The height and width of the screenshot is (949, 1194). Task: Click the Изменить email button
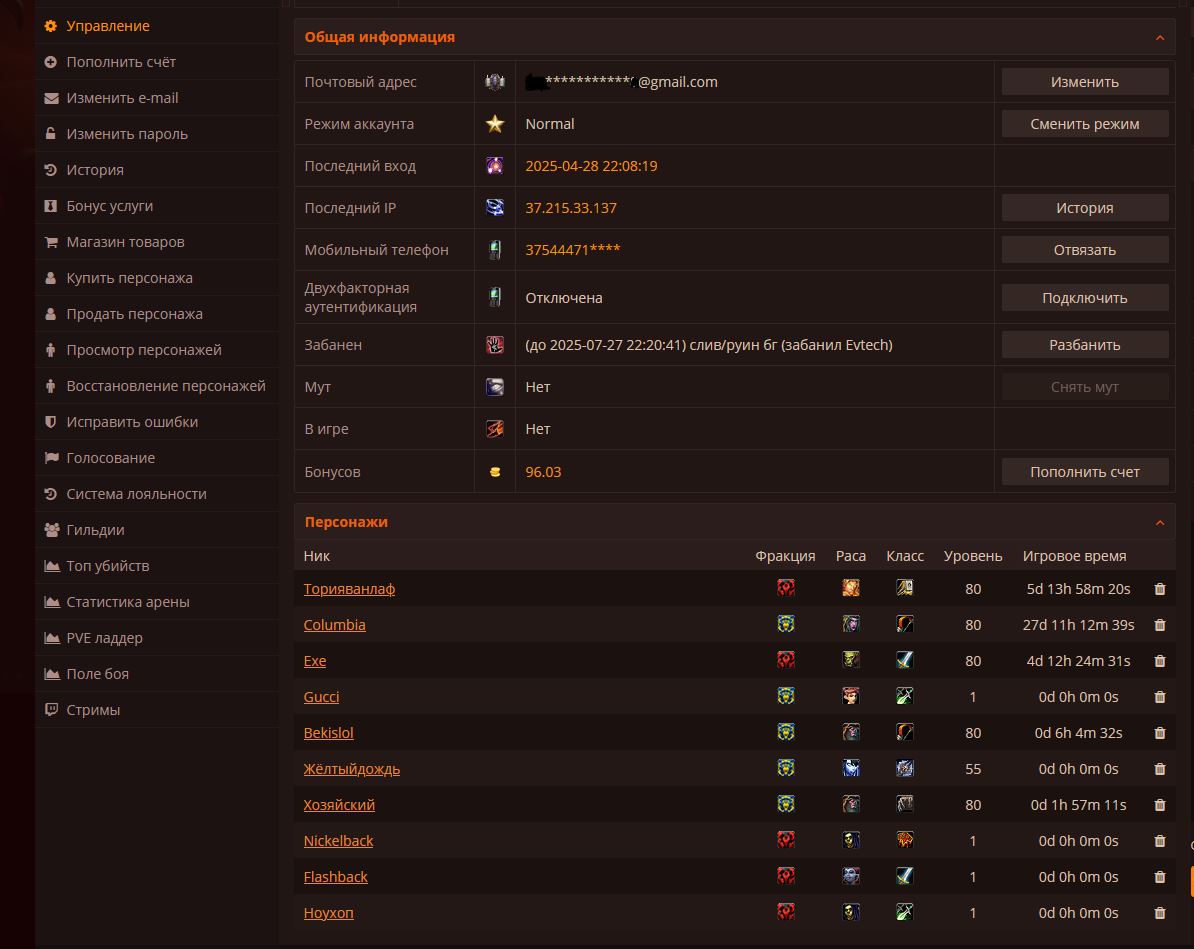[x=1084, y=81]
